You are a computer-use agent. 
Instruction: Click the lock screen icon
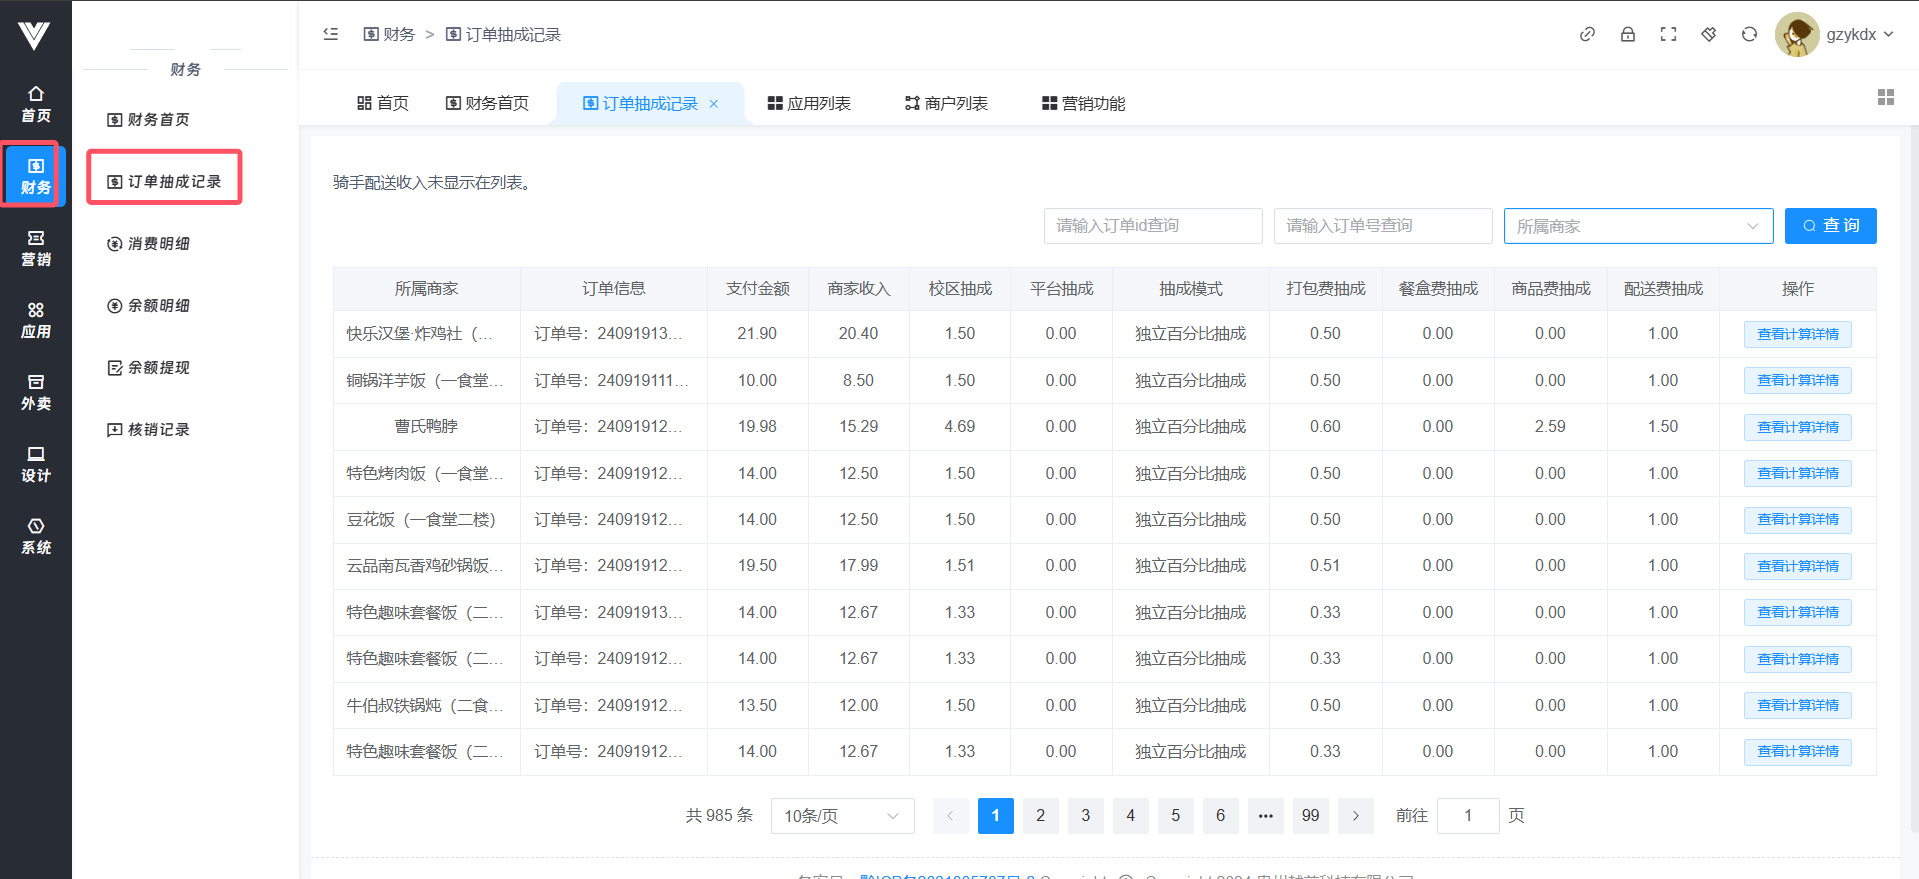1628,34
